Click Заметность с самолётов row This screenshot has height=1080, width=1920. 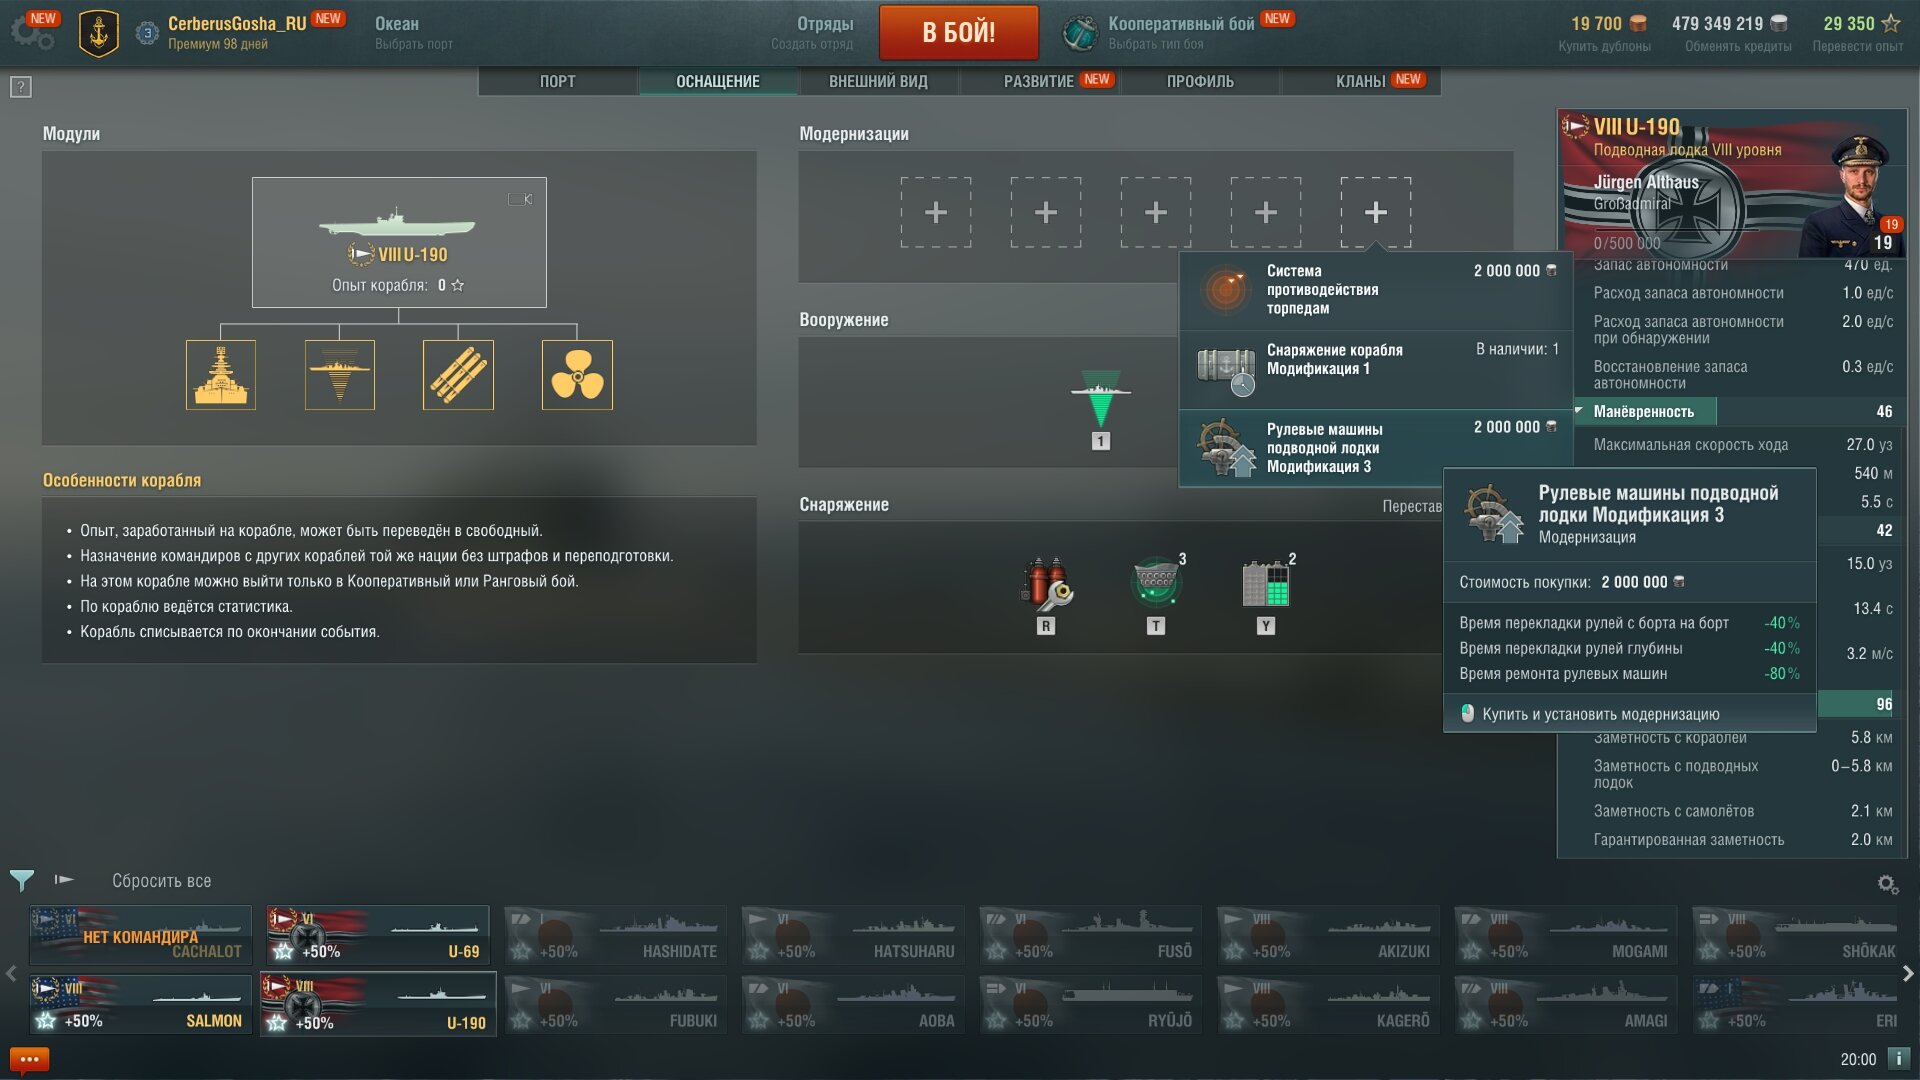[1742, 811]
